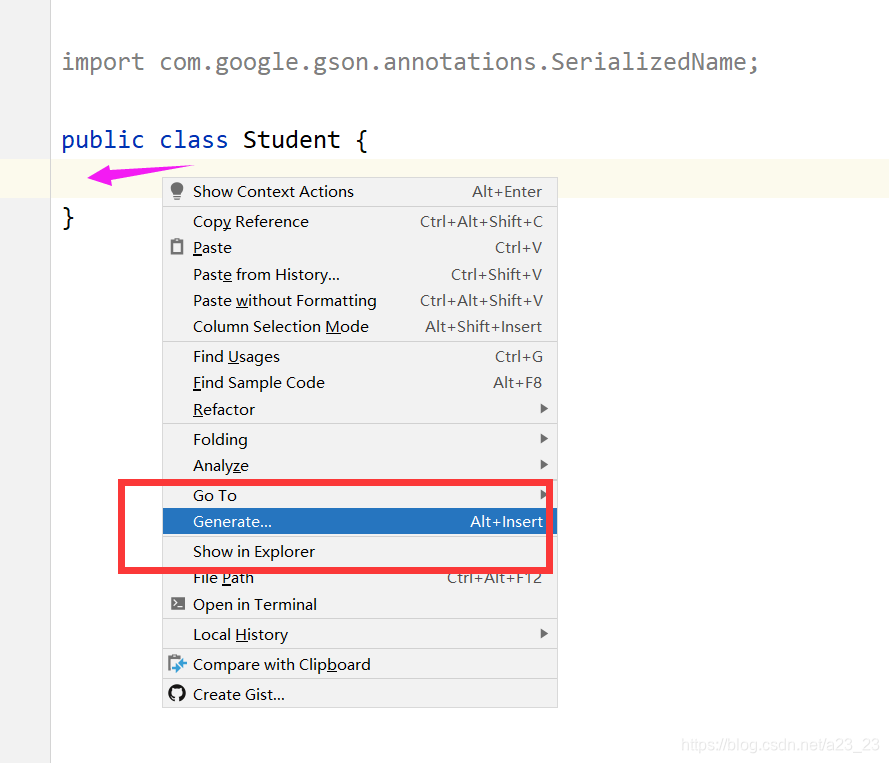Select Create Gist... entry
The height and width of the screenshot is (763, 889).
360,694
